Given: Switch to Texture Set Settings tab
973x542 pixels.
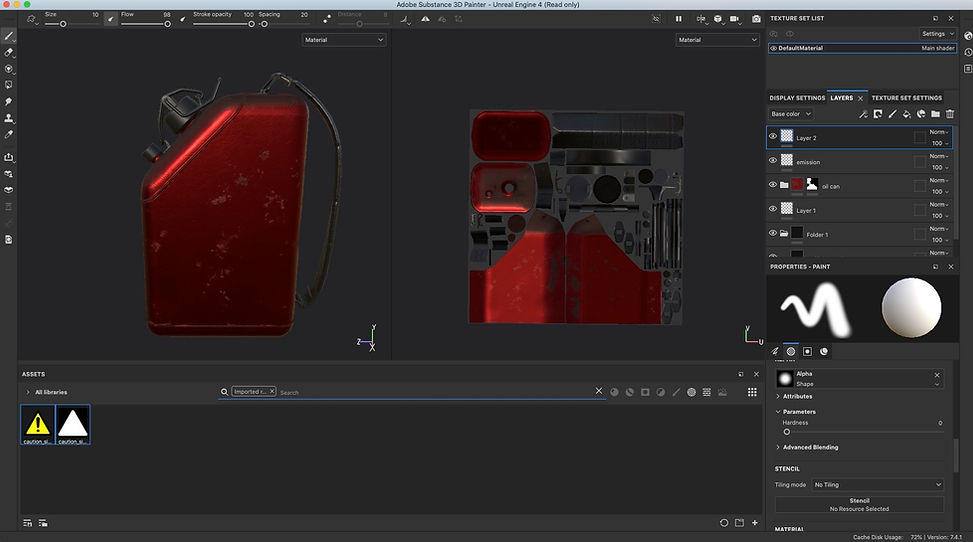Looking at the screenshot, I should click(x=907, y=98).
